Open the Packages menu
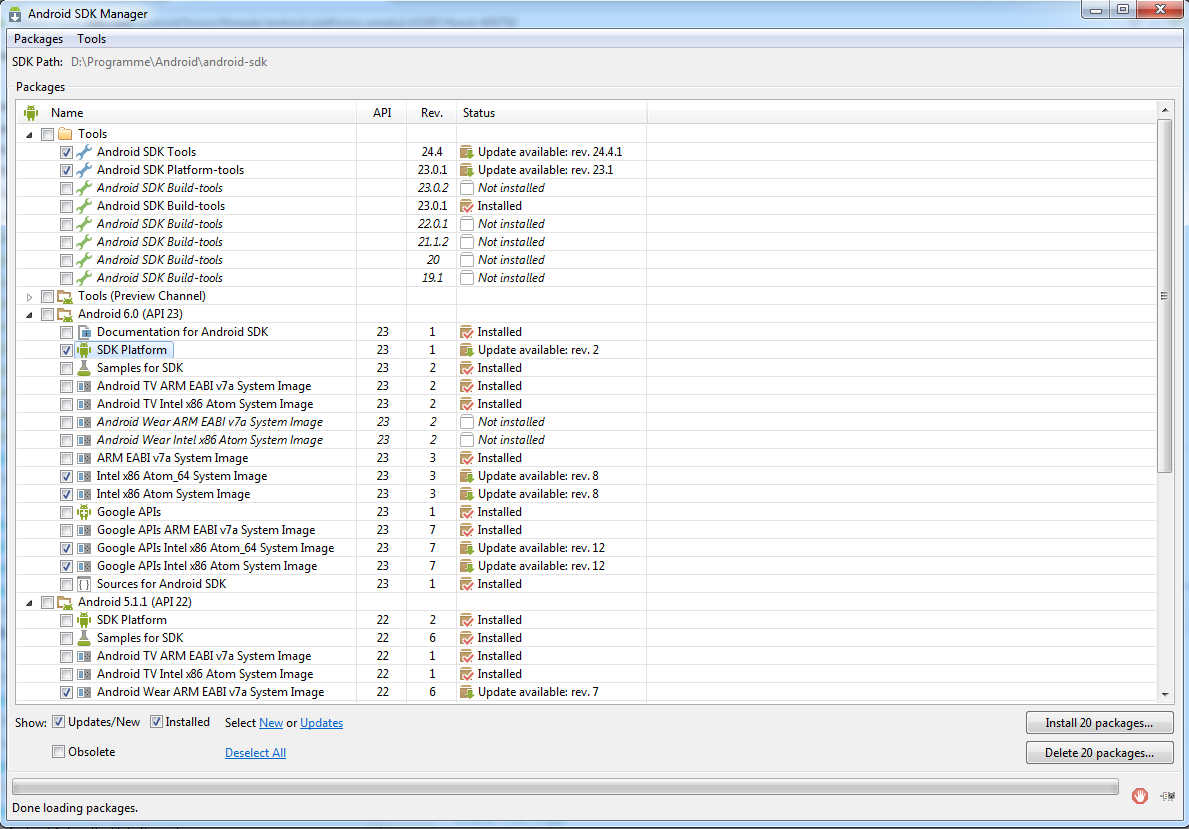Image resolution: width=1189 pixels, height=829 pixels. (x=37, y=38)
